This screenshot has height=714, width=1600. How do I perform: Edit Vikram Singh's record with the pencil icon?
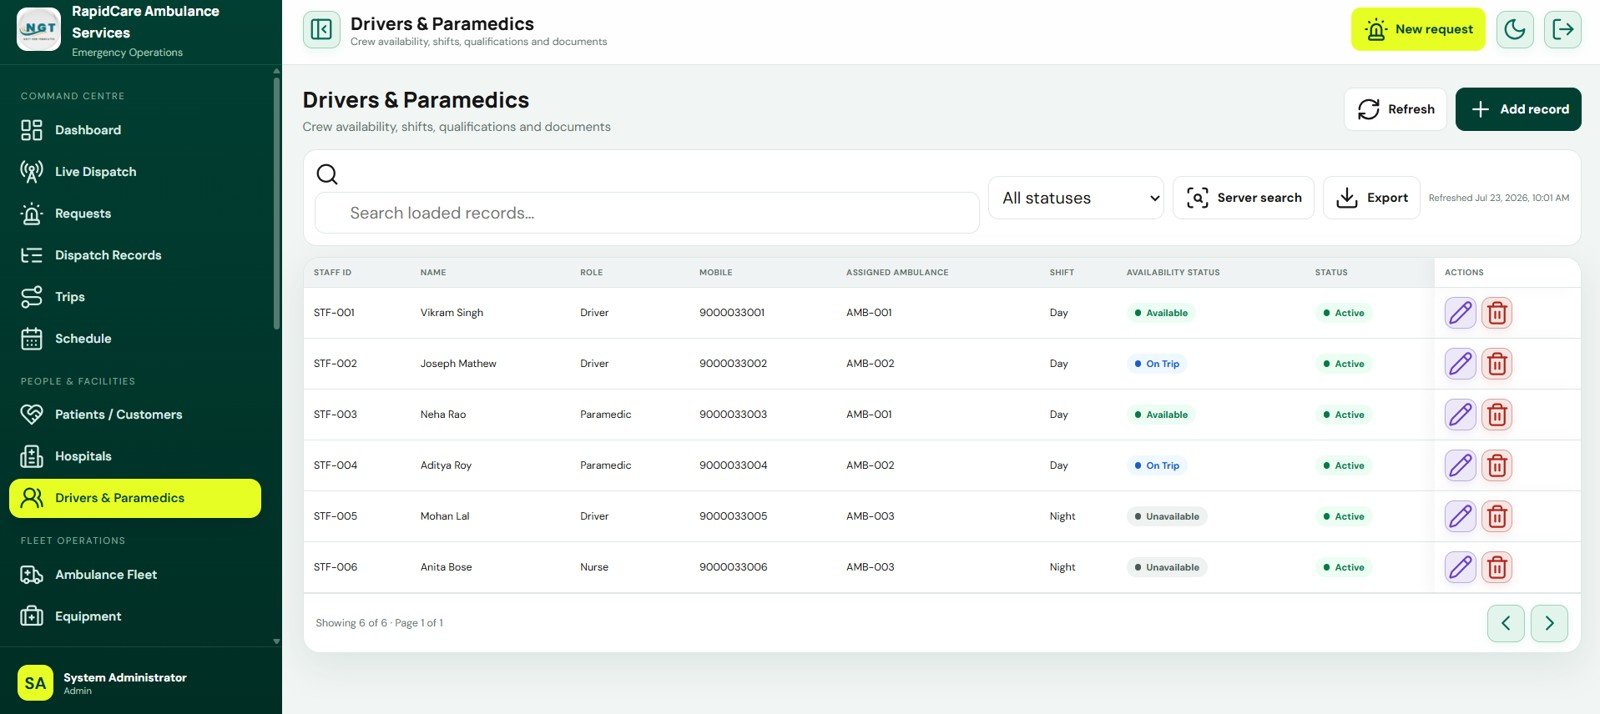coord(1460,313)
